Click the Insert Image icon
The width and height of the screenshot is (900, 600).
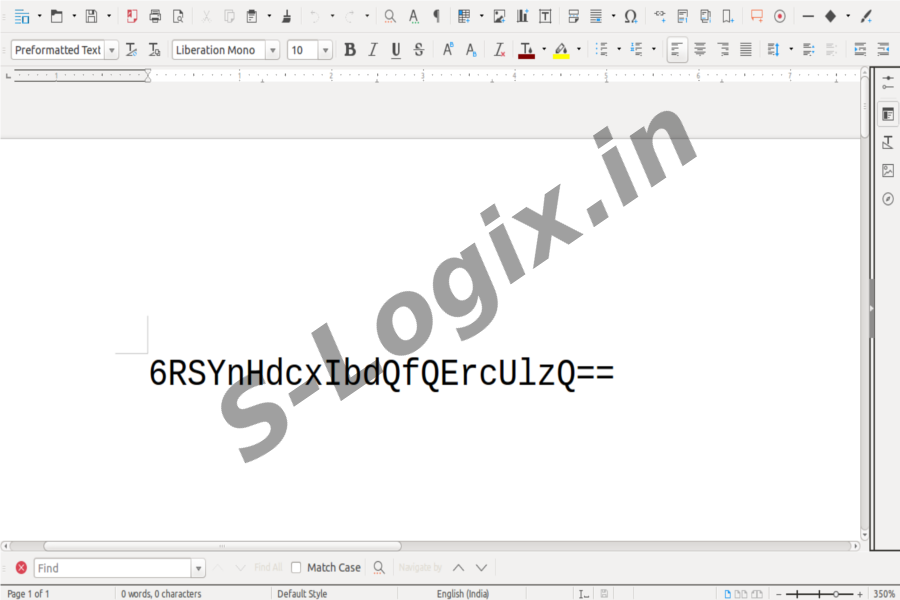[x=499, y=16]
